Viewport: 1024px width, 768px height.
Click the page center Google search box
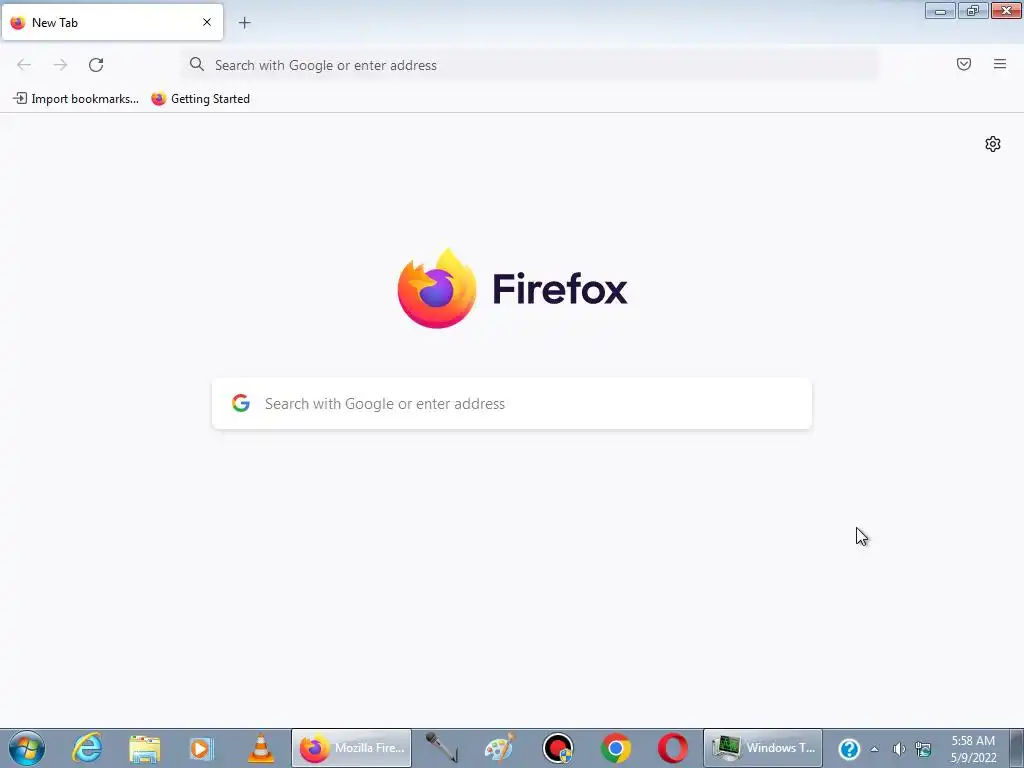tap(512, 404)
